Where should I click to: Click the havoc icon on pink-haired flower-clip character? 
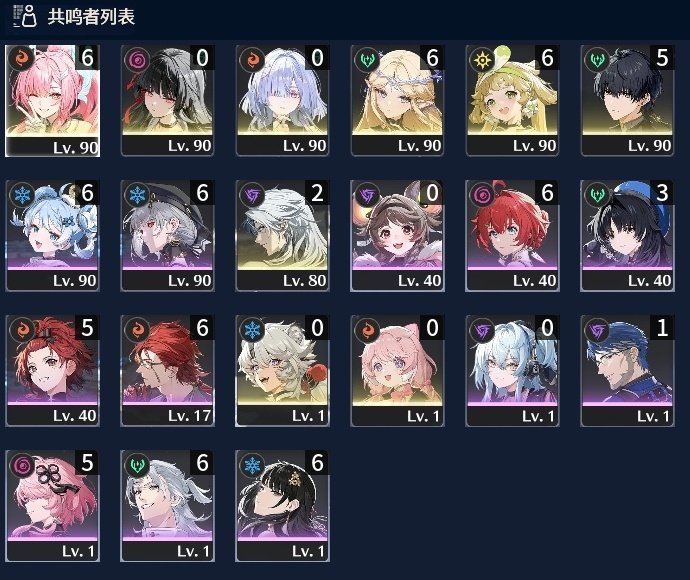22,465
